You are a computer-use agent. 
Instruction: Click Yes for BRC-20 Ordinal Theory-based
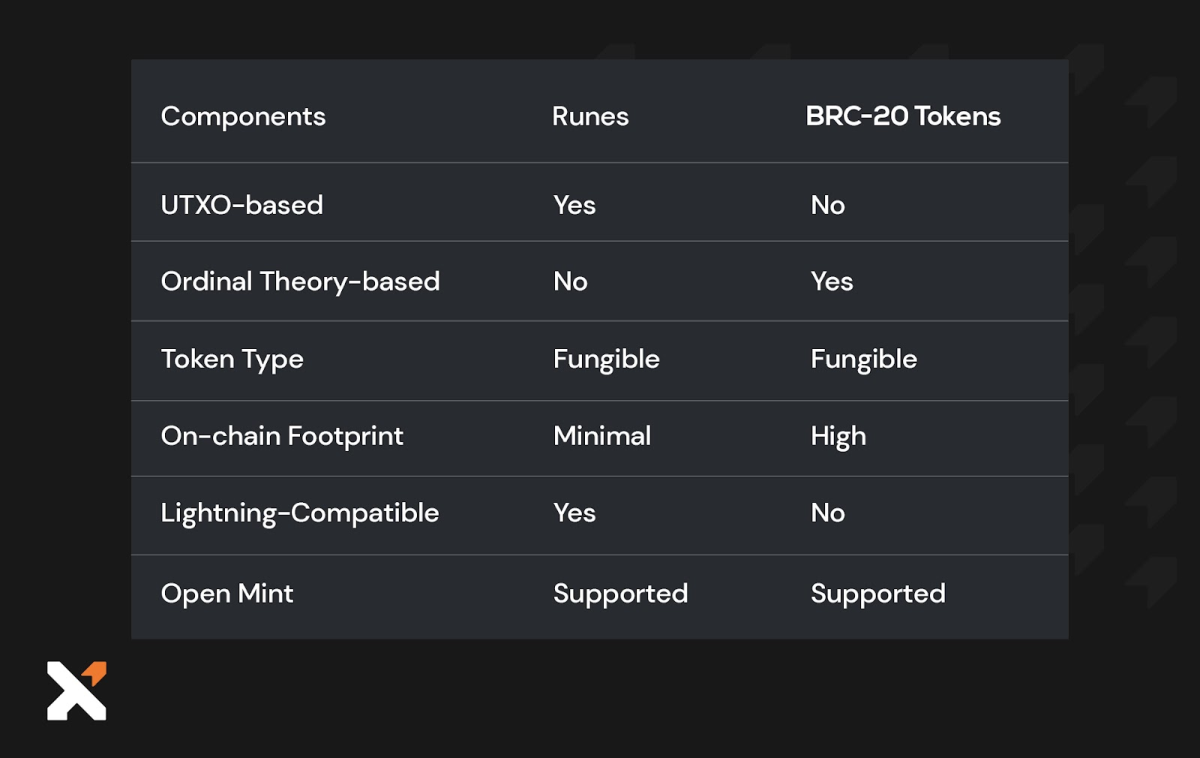[831, 281]
